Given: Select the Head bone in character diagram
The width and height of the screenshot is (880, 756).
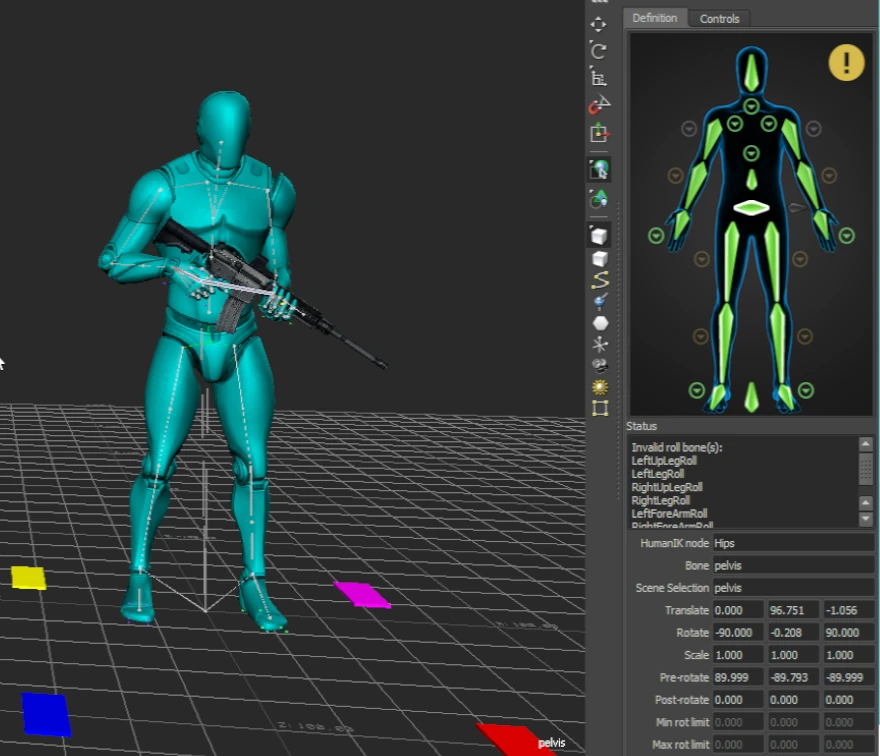Looking at the screenshot, I should pyautogui.click(x=751, y=72).
